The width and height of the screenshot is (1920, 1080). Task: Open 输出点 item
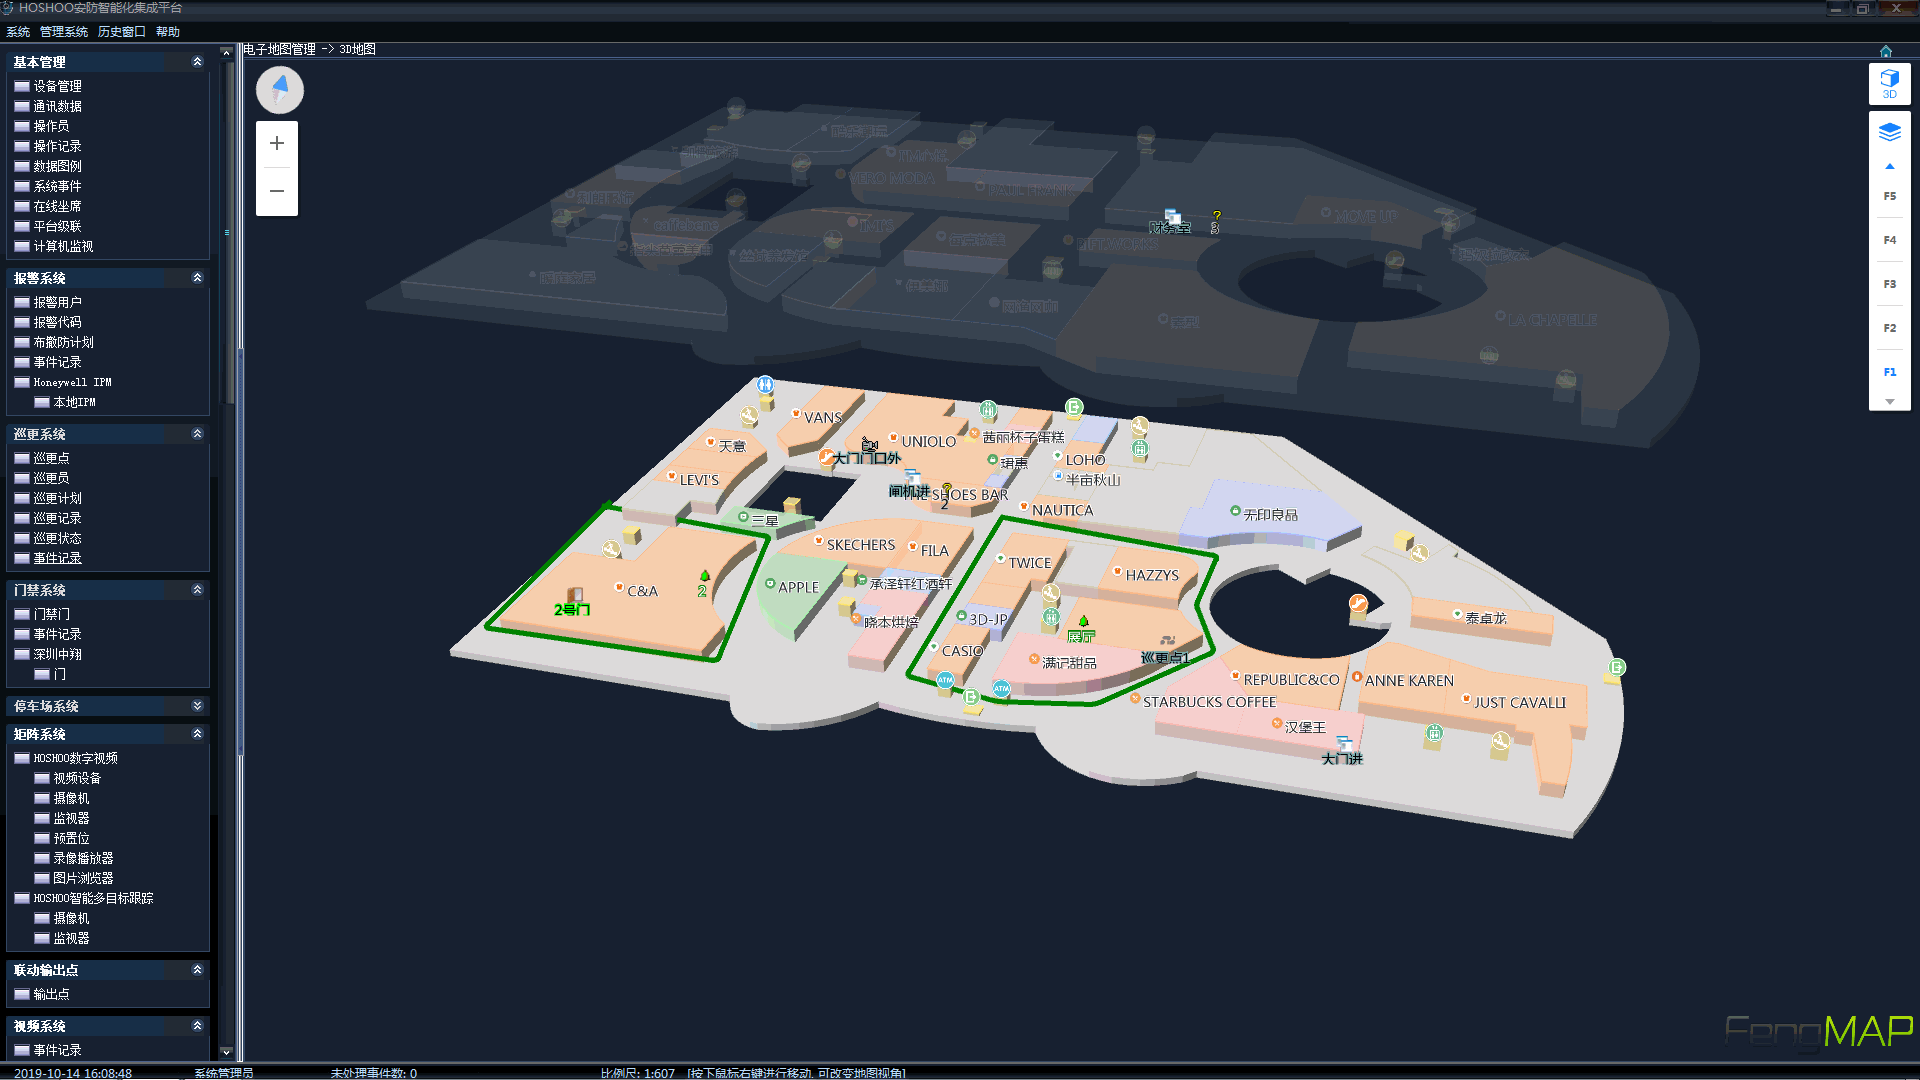51,994
